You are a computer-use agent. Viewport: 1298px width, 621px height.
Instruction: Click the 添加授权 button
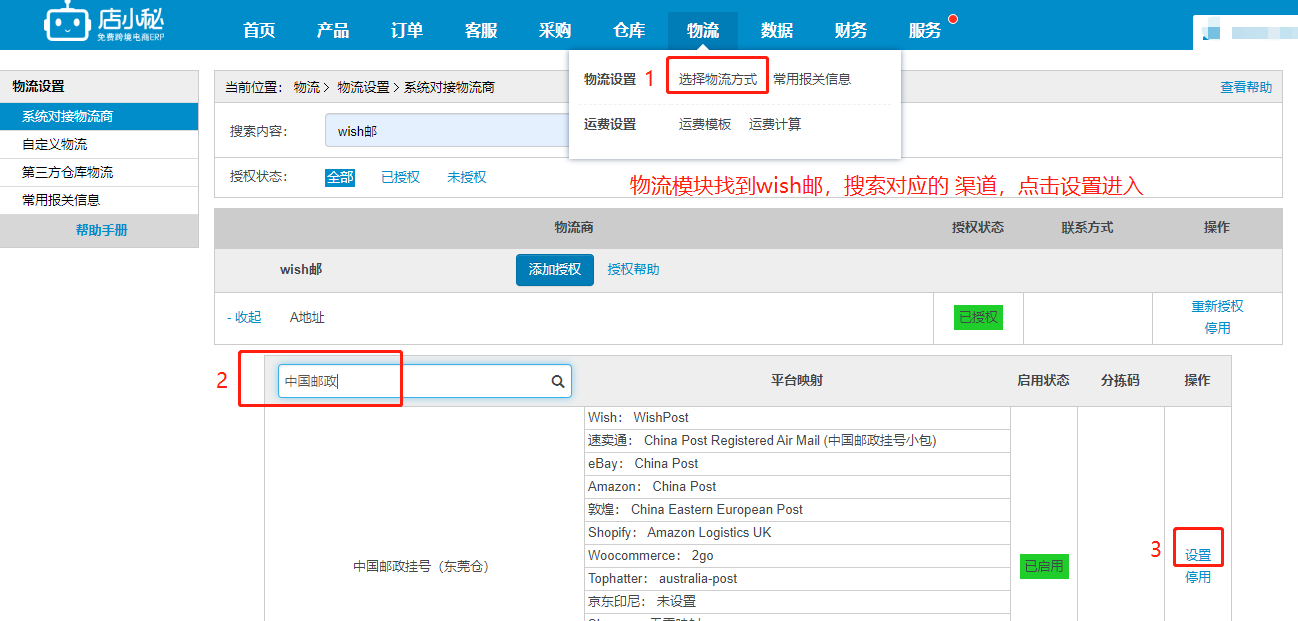555,269
